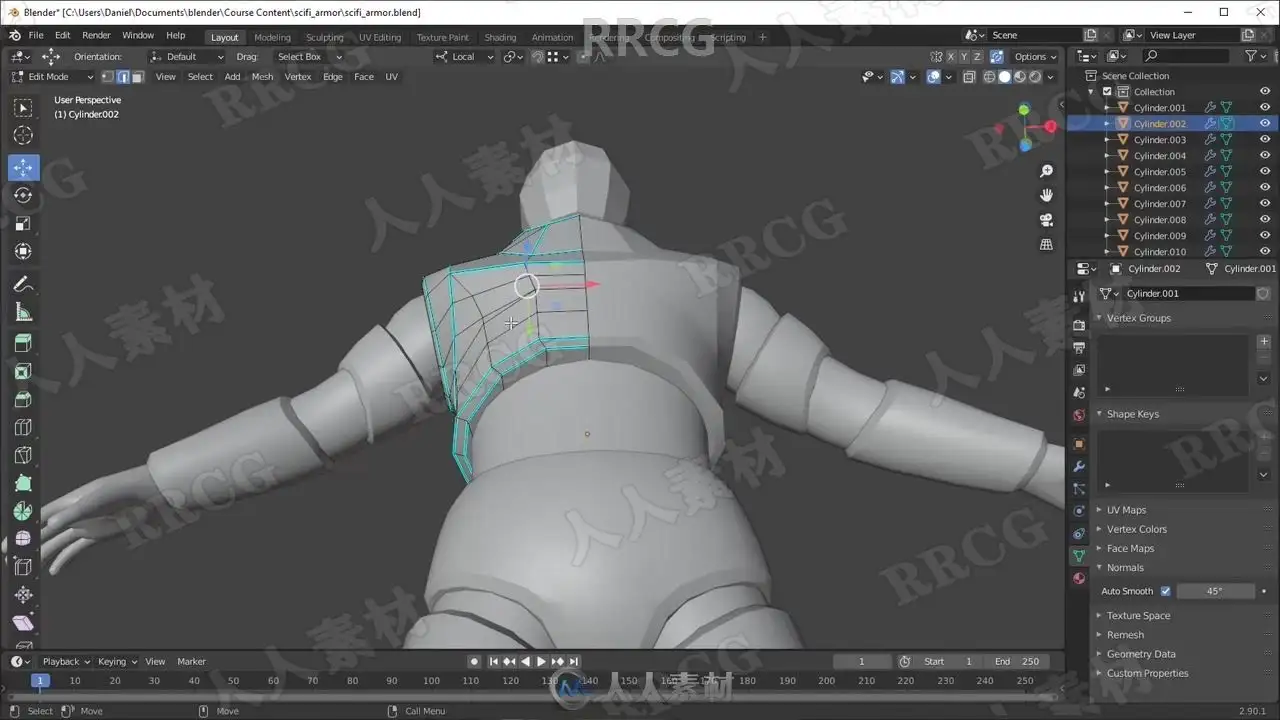The image size is (1280, 720).
Task: Expand the Vertex Colors panel
Action: point(1136,529)
